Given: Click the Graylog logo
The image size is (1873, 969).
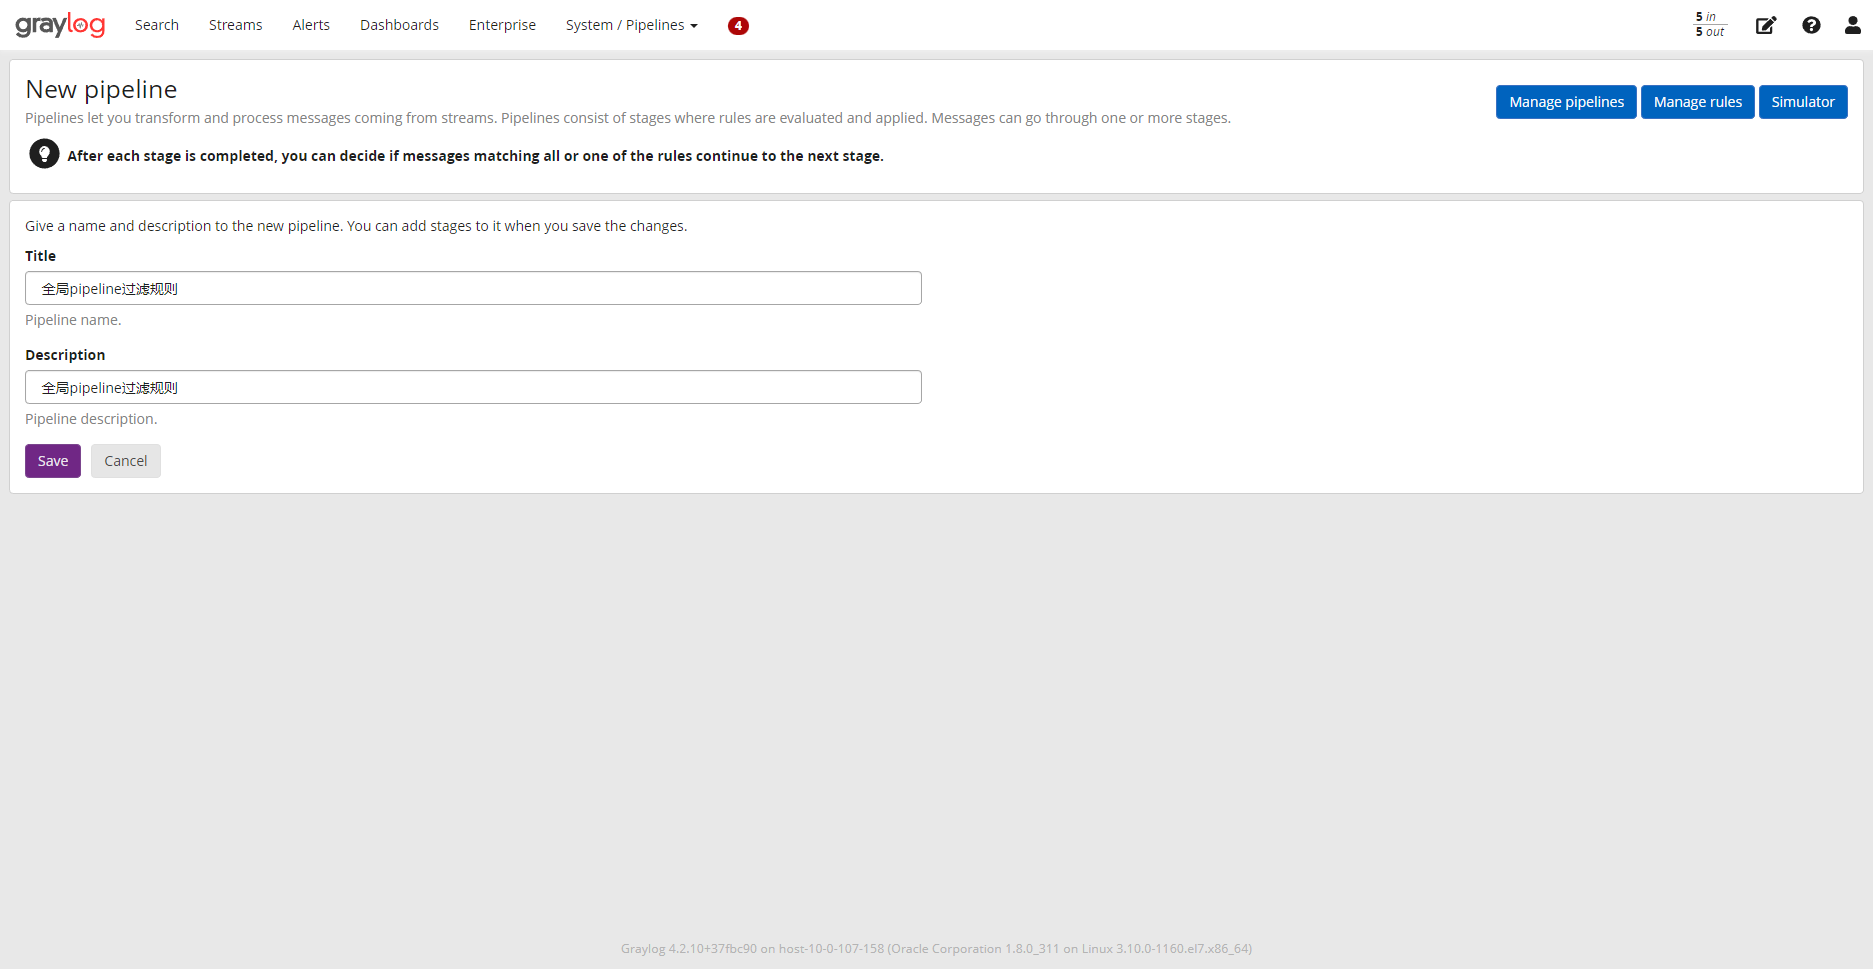Looking at the screenshot, I should pos(60,24).
